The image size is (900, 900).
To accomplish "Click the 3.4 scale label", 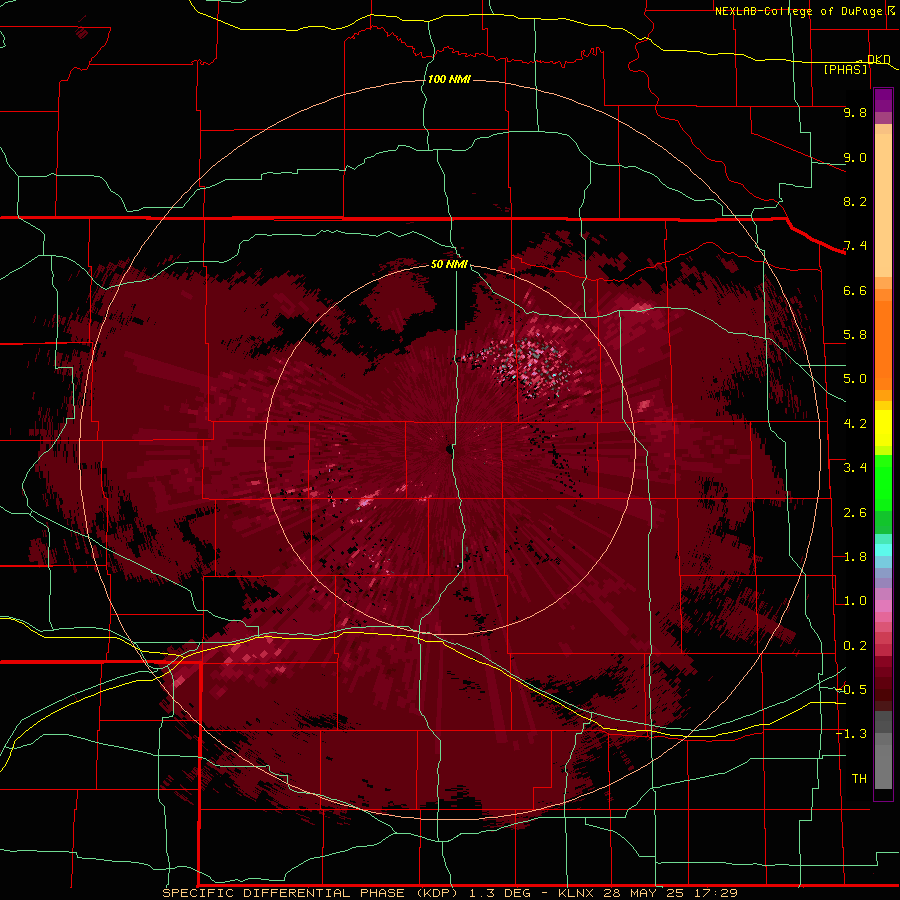I will (855, 468).
